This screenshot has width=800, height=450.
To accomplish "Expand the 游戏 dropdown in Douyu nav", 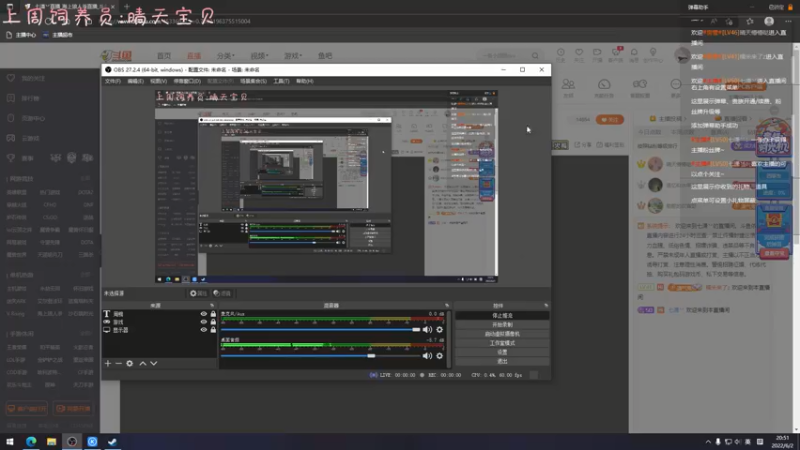I will click(293, 56).
